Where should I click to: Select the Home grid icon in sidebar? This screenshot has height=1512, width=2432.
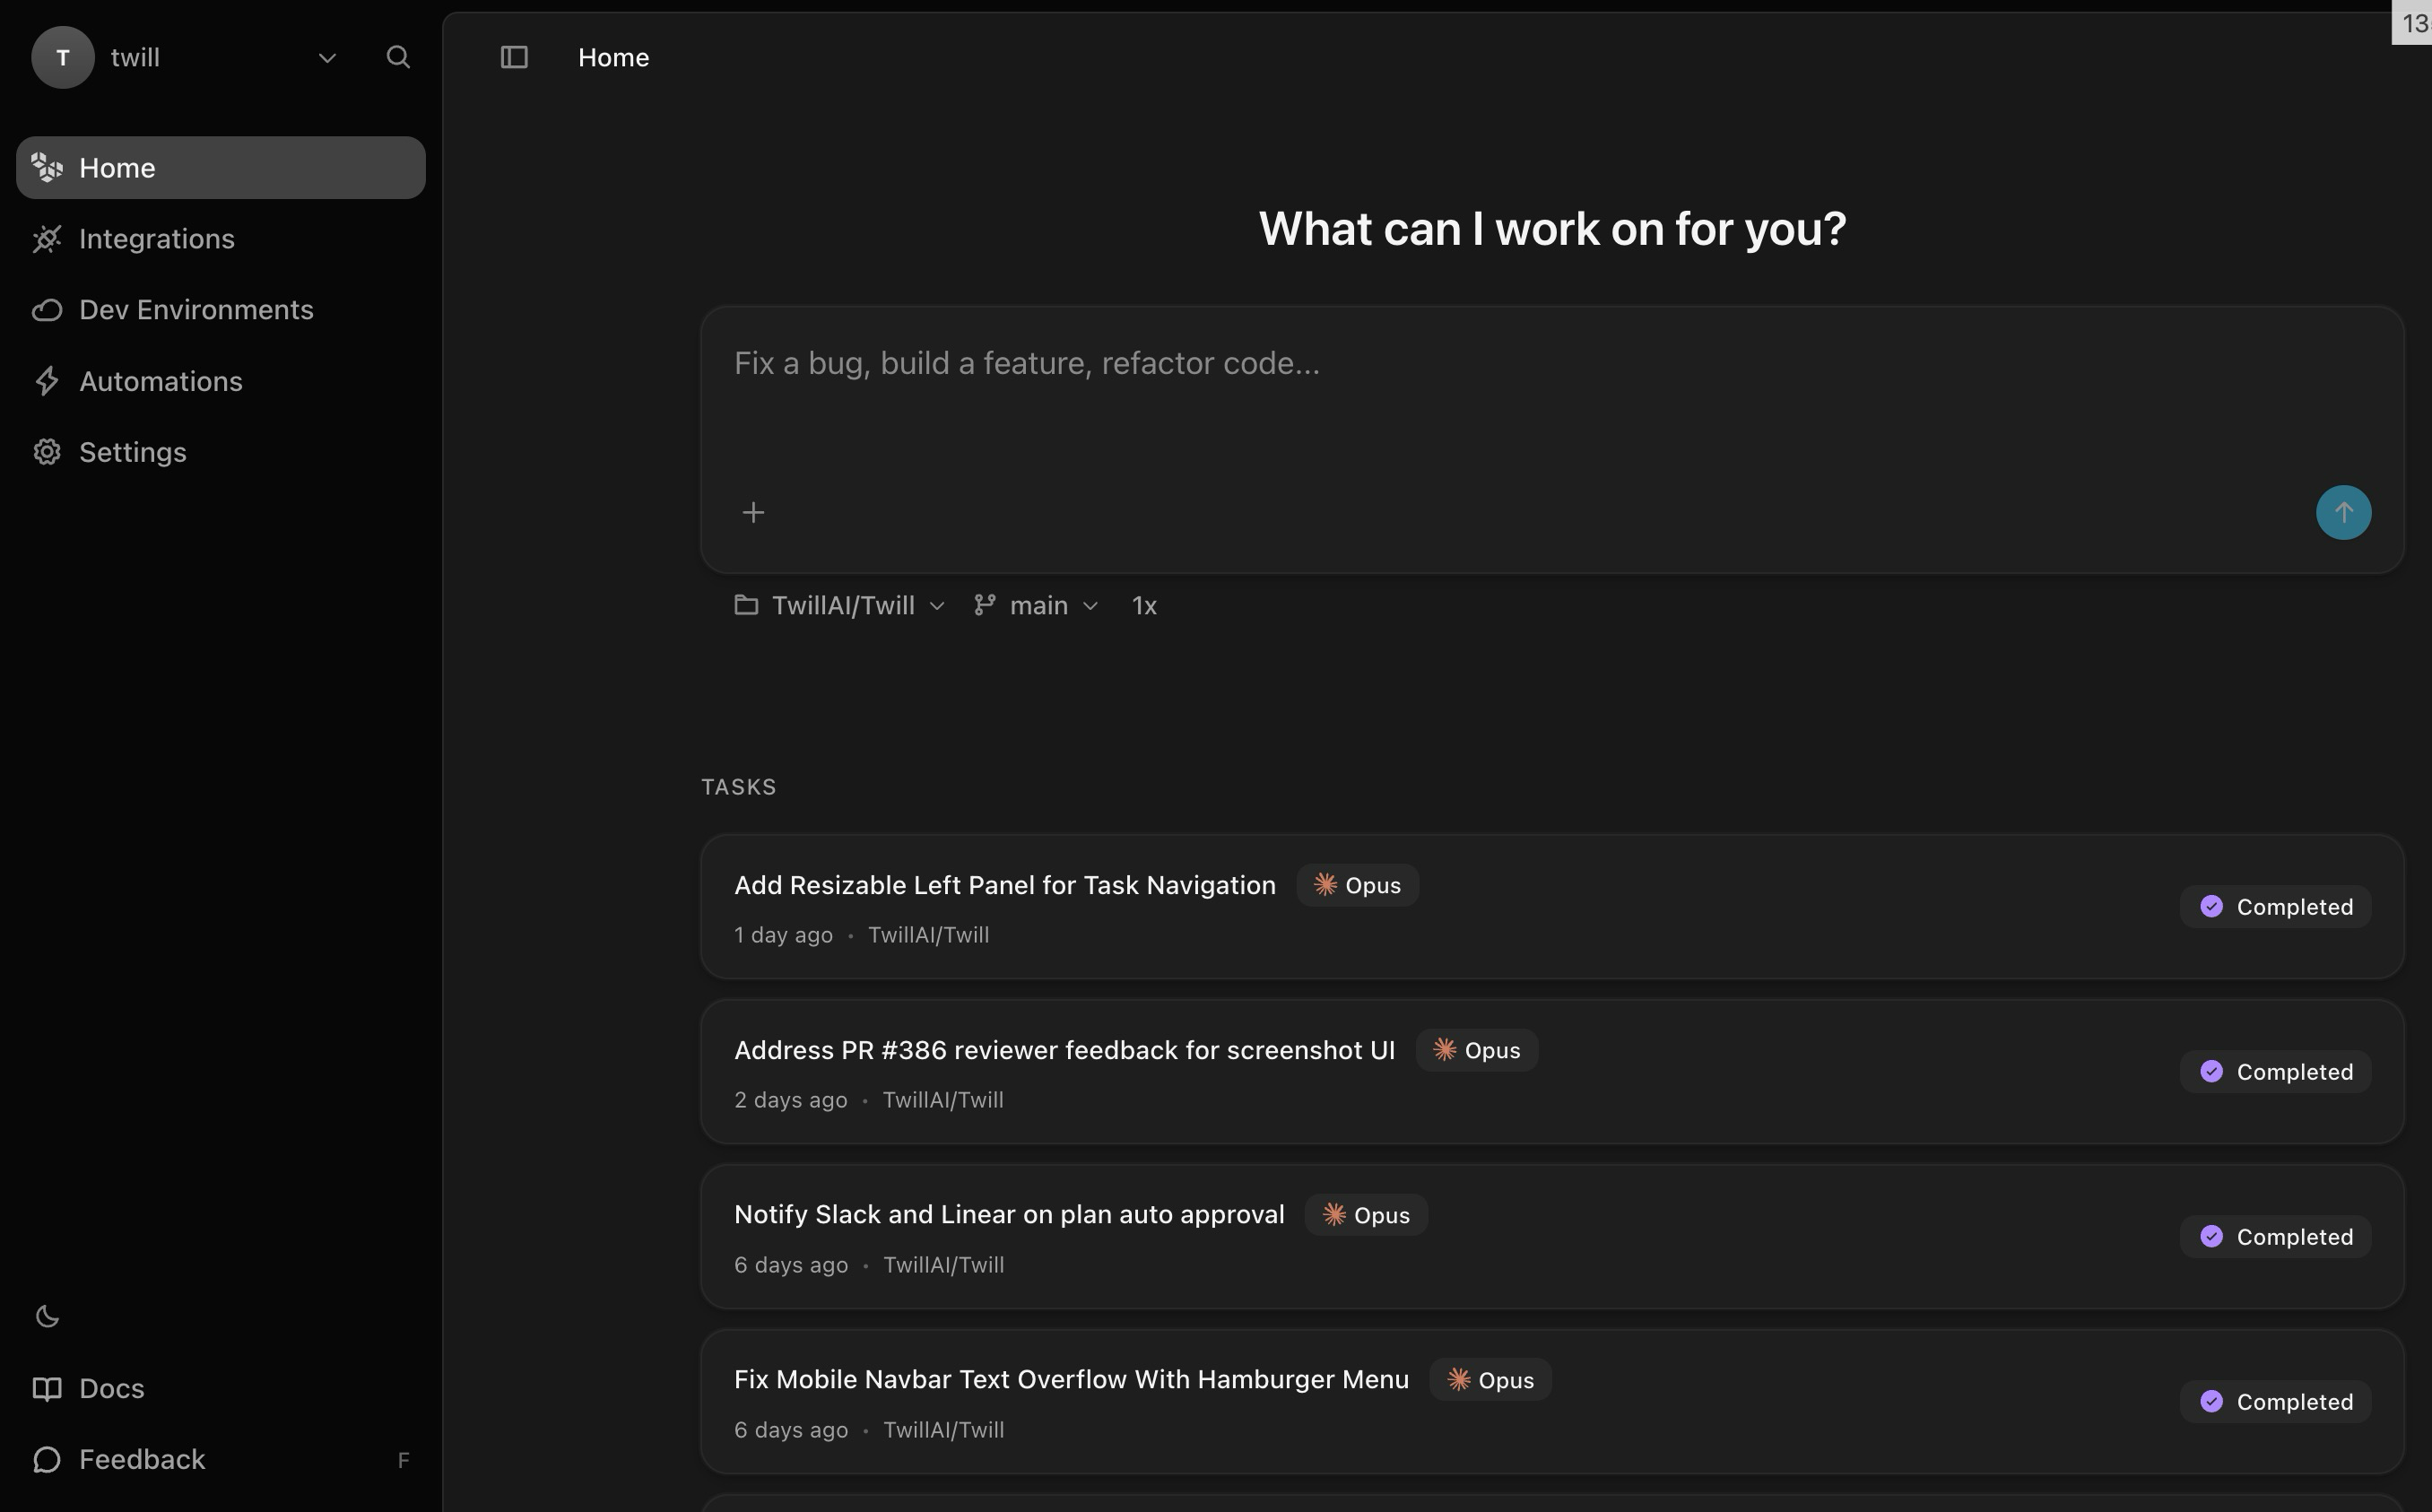point(47,167)
